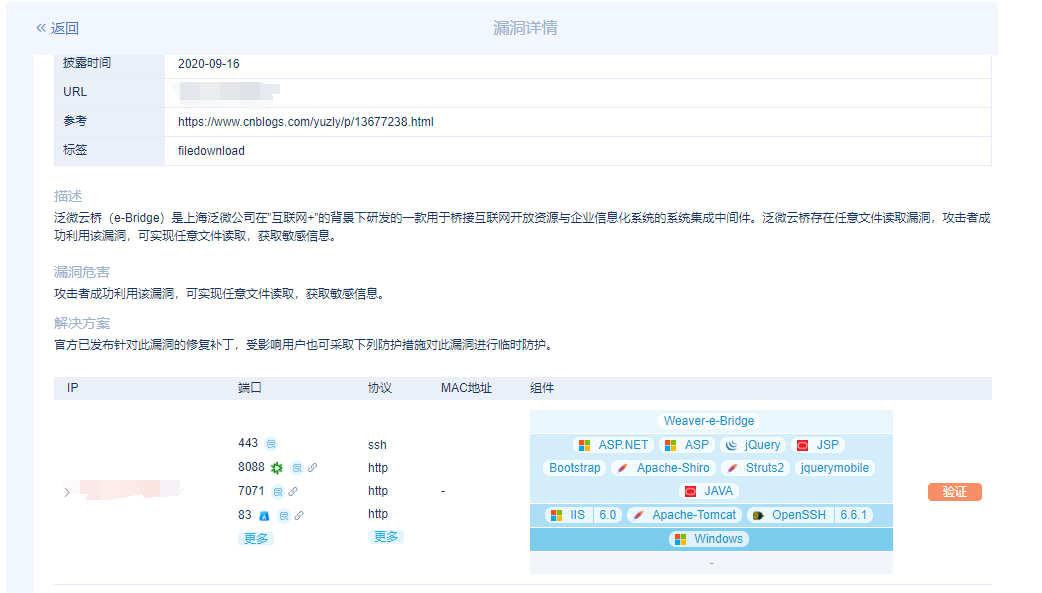This screenshot has width=1042, height=593.
Task: Expand the blurred IP address row
Action: (66, 493)
